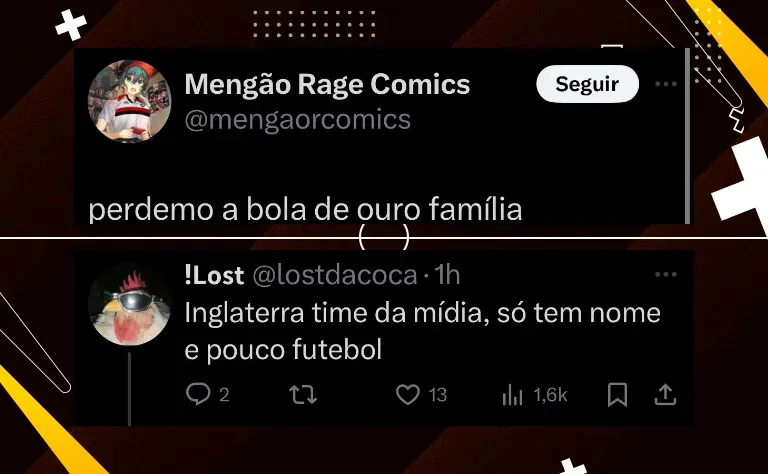Image resolution: width=768 pixels, height=474 pixels.
Task: Click the reply text about Inglaterra time da mídia
Action: pos(422,331)
